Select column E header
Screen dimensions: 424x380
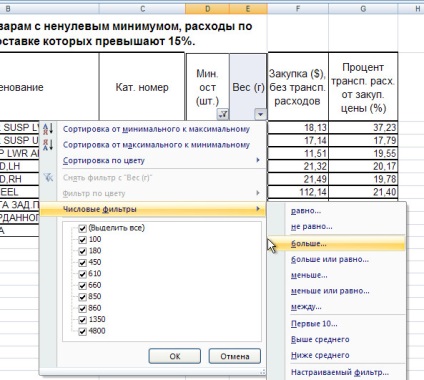tap(248, 9)
